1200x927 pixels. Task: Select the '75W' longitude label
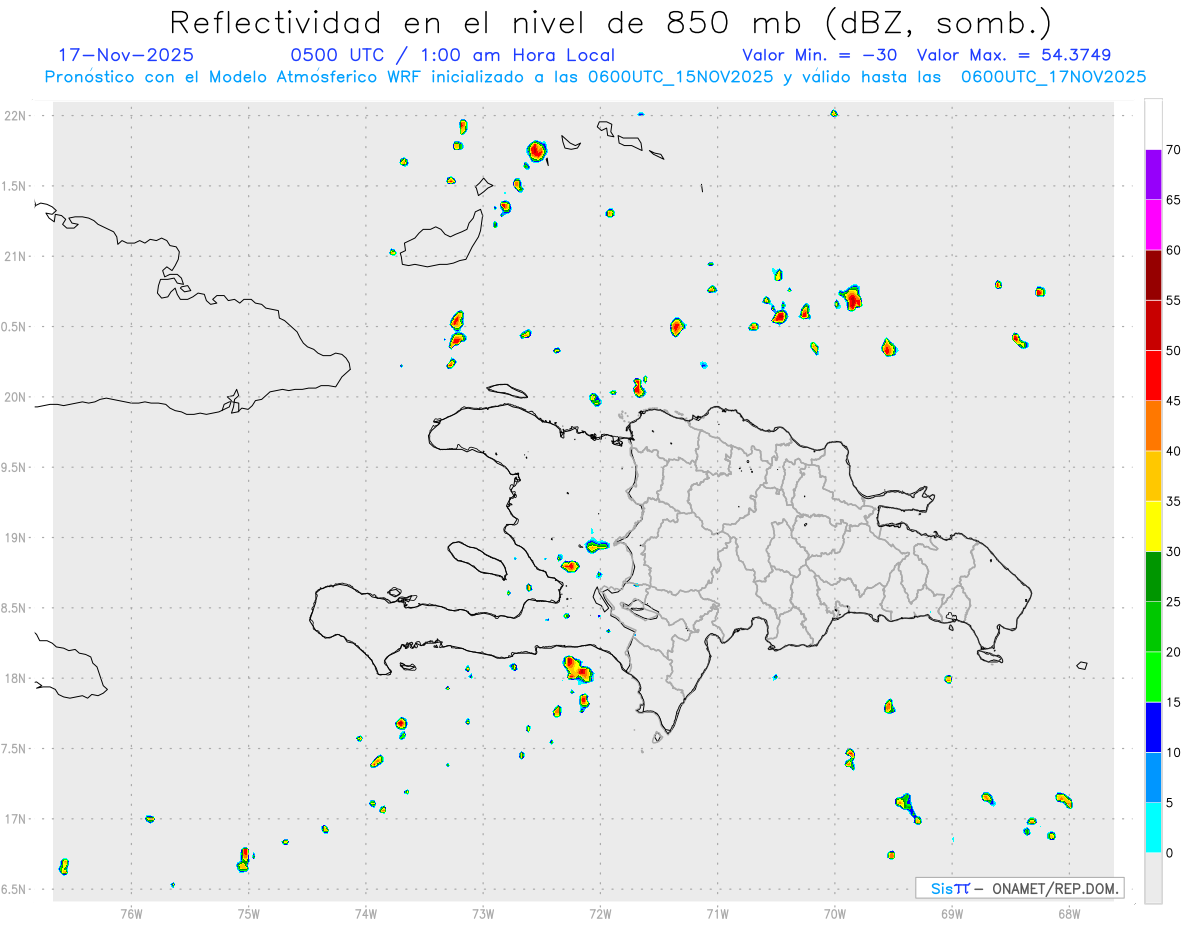click(248, 913)
